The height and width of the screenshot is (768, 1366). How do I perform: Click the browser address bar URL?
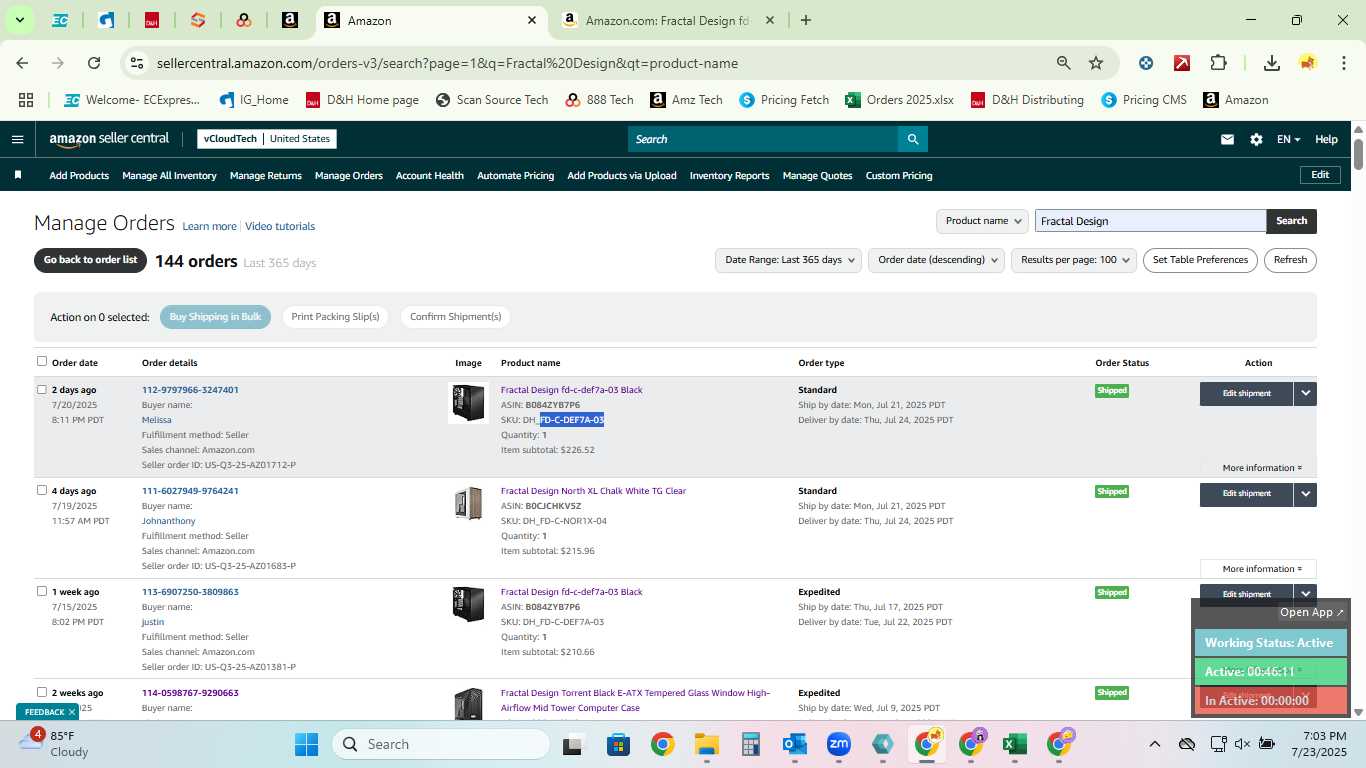pos(447,63)
